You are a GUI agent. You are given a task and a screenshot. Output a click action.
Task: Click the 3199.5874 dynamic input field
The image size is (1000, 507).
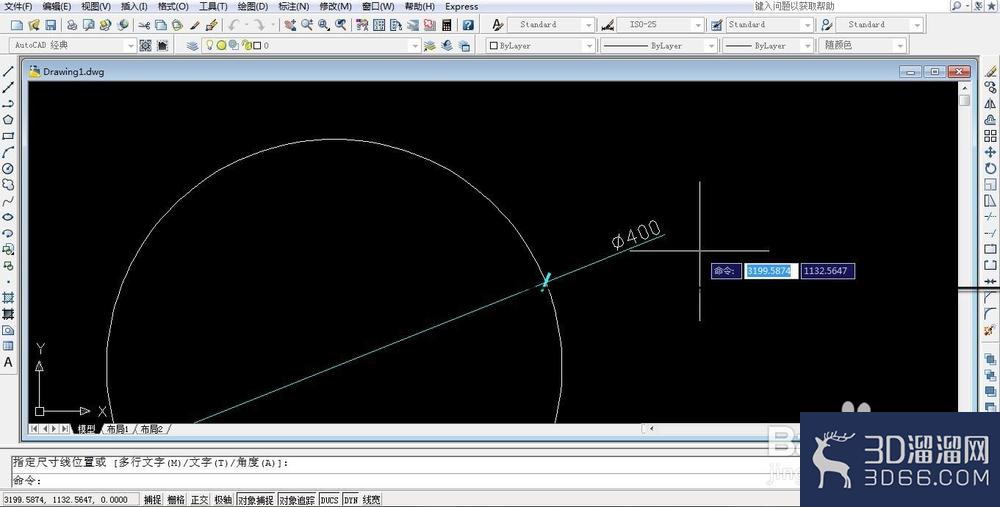coord(770,271)
